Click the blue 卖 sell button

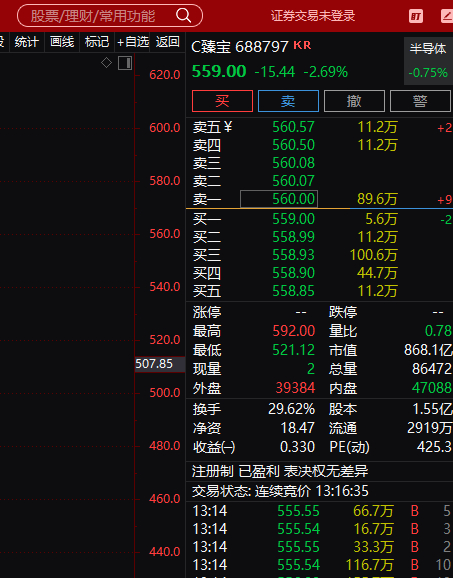point(288,101)
